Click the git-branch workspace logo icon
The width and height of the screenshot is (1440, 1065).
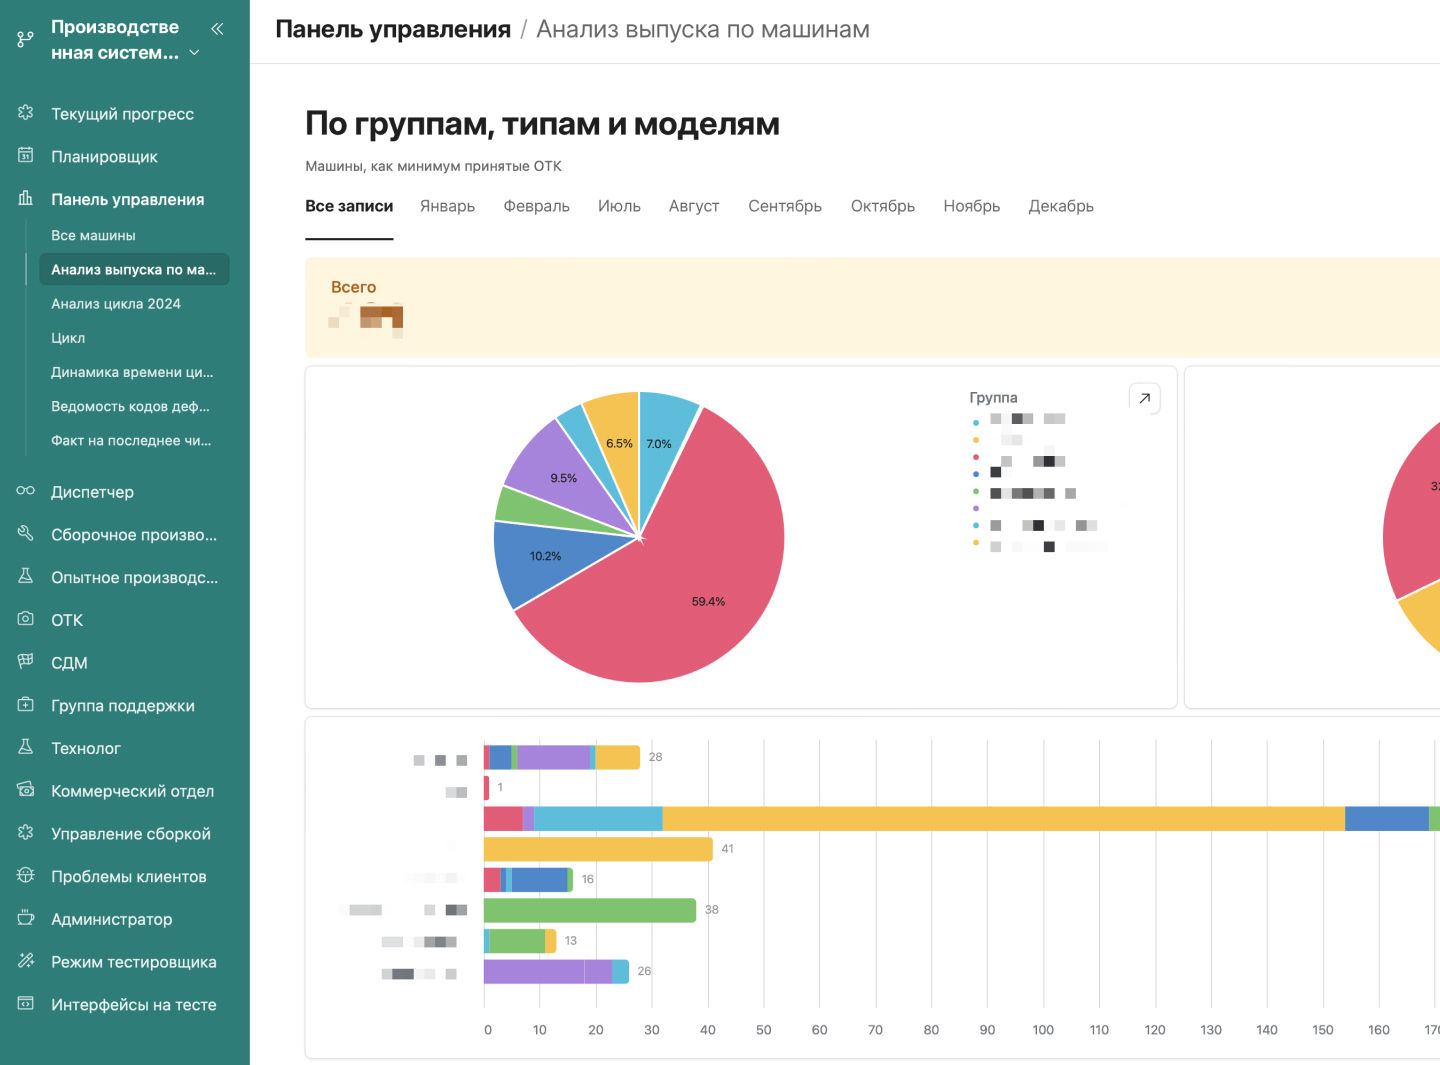click(x=26, y=40)
